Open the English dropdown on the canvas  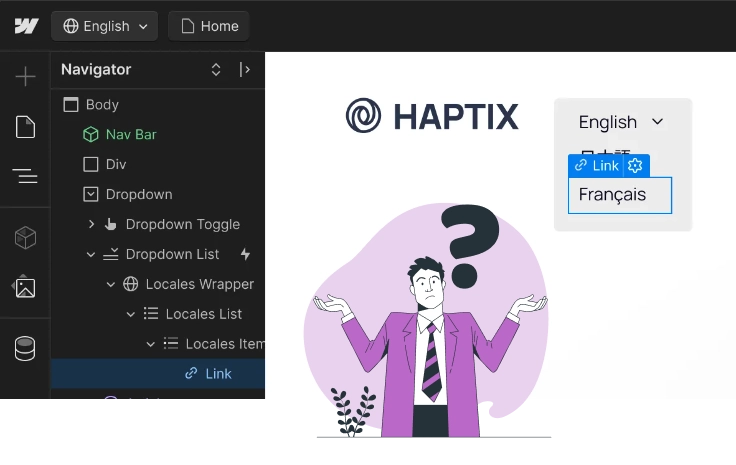point(621,122)
